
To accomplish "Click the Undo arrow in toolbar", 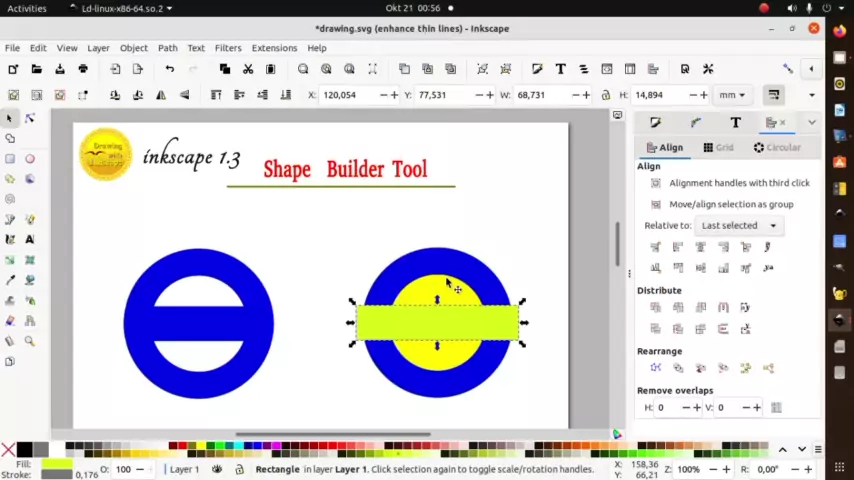I will click(x=169, y=69).
